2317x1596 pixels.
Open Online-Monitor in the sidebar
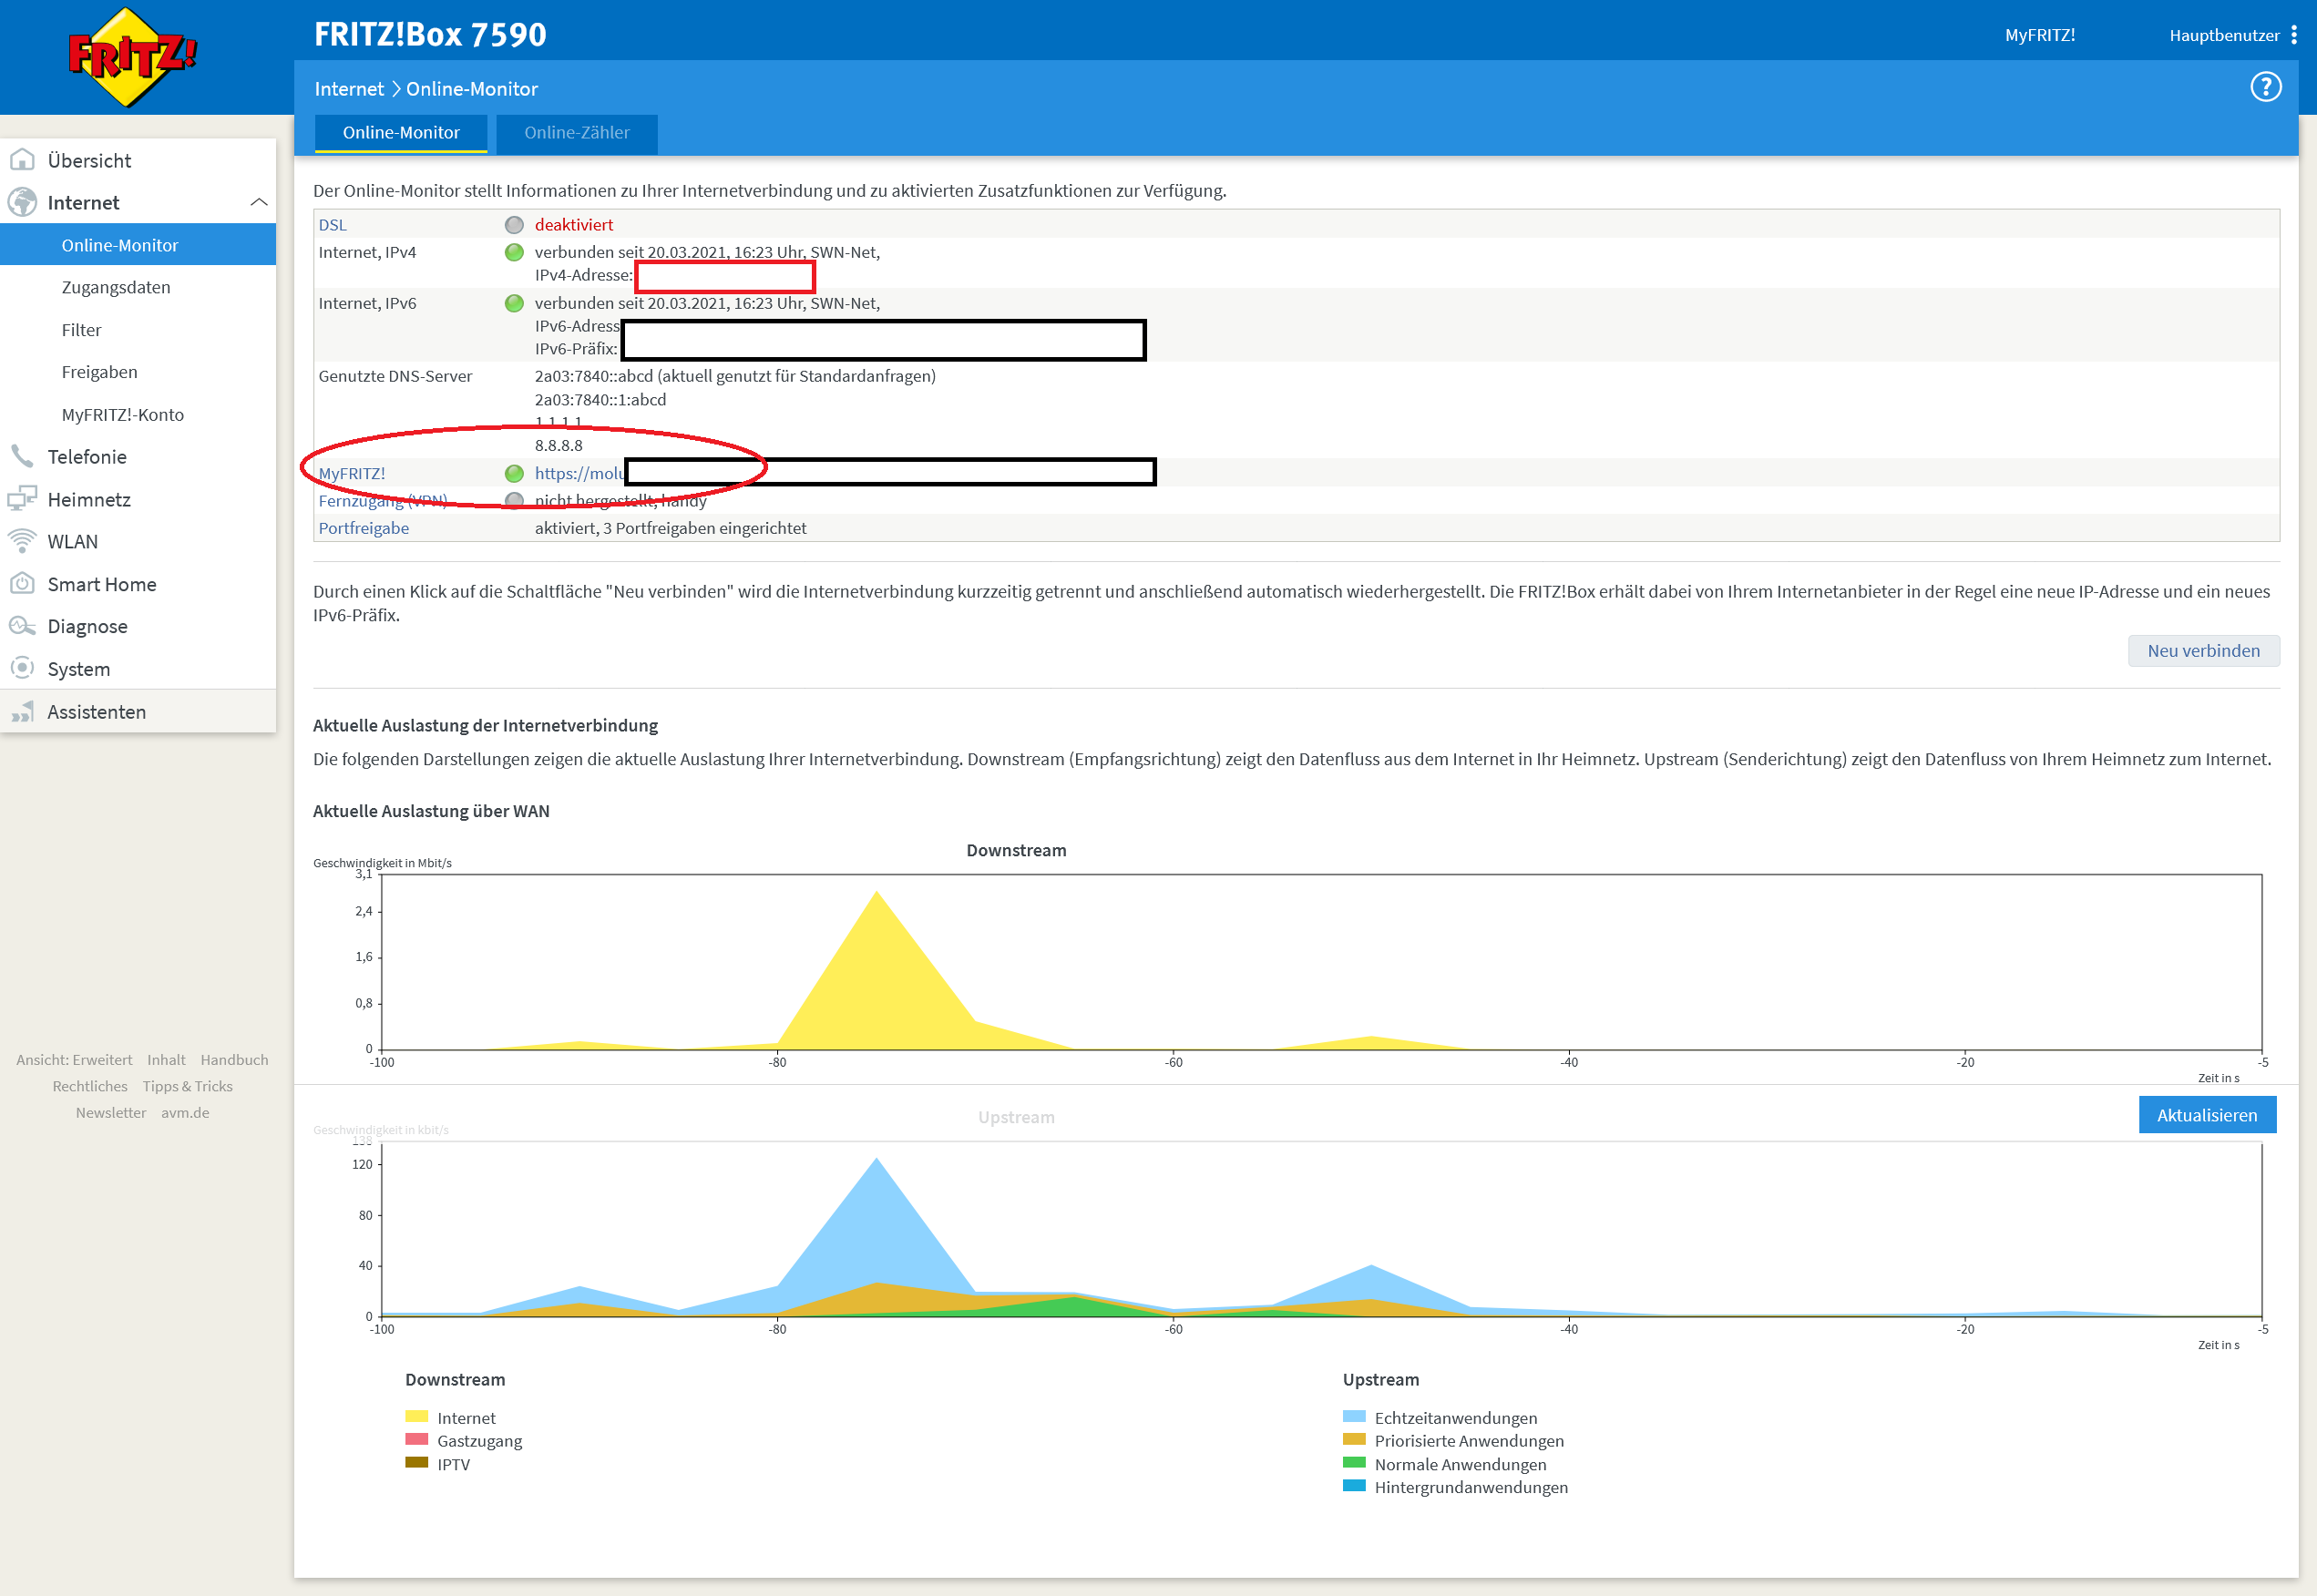138,245
